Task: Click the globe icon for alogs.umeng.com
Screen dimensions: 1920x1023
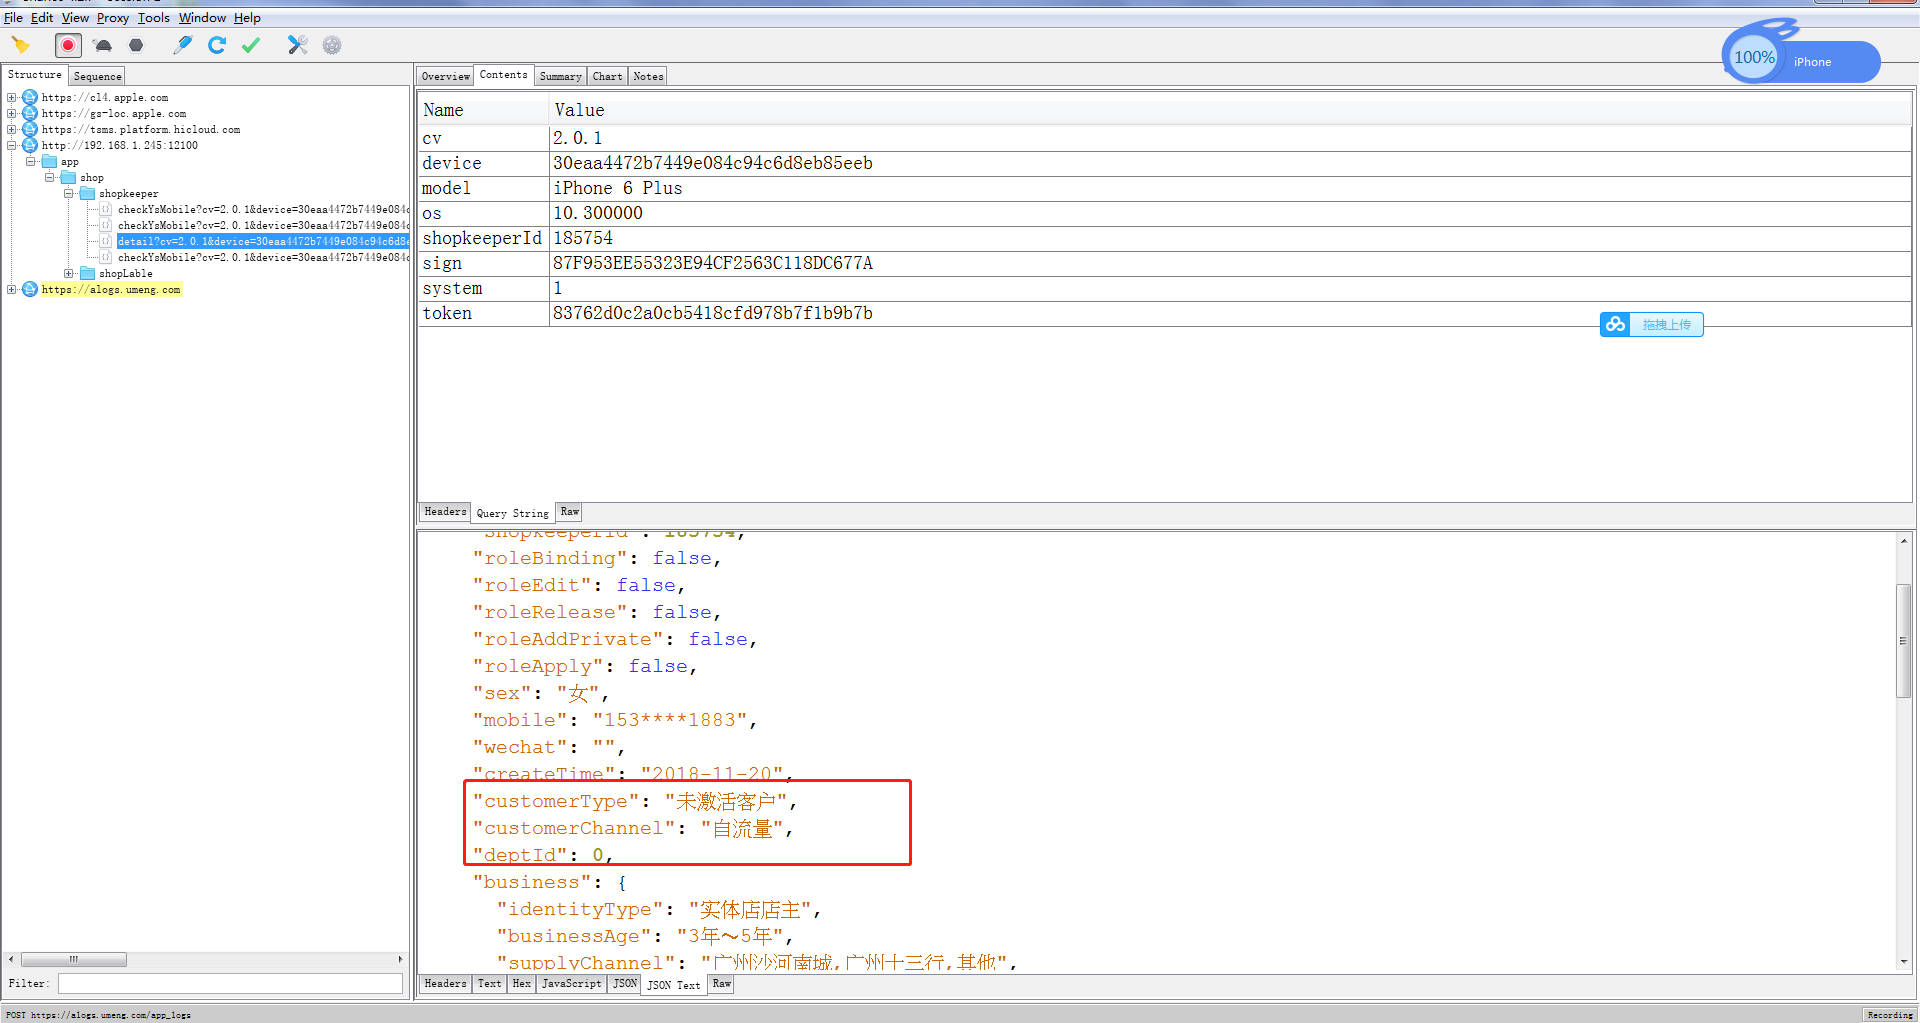Action: click(x=30, y=289)
